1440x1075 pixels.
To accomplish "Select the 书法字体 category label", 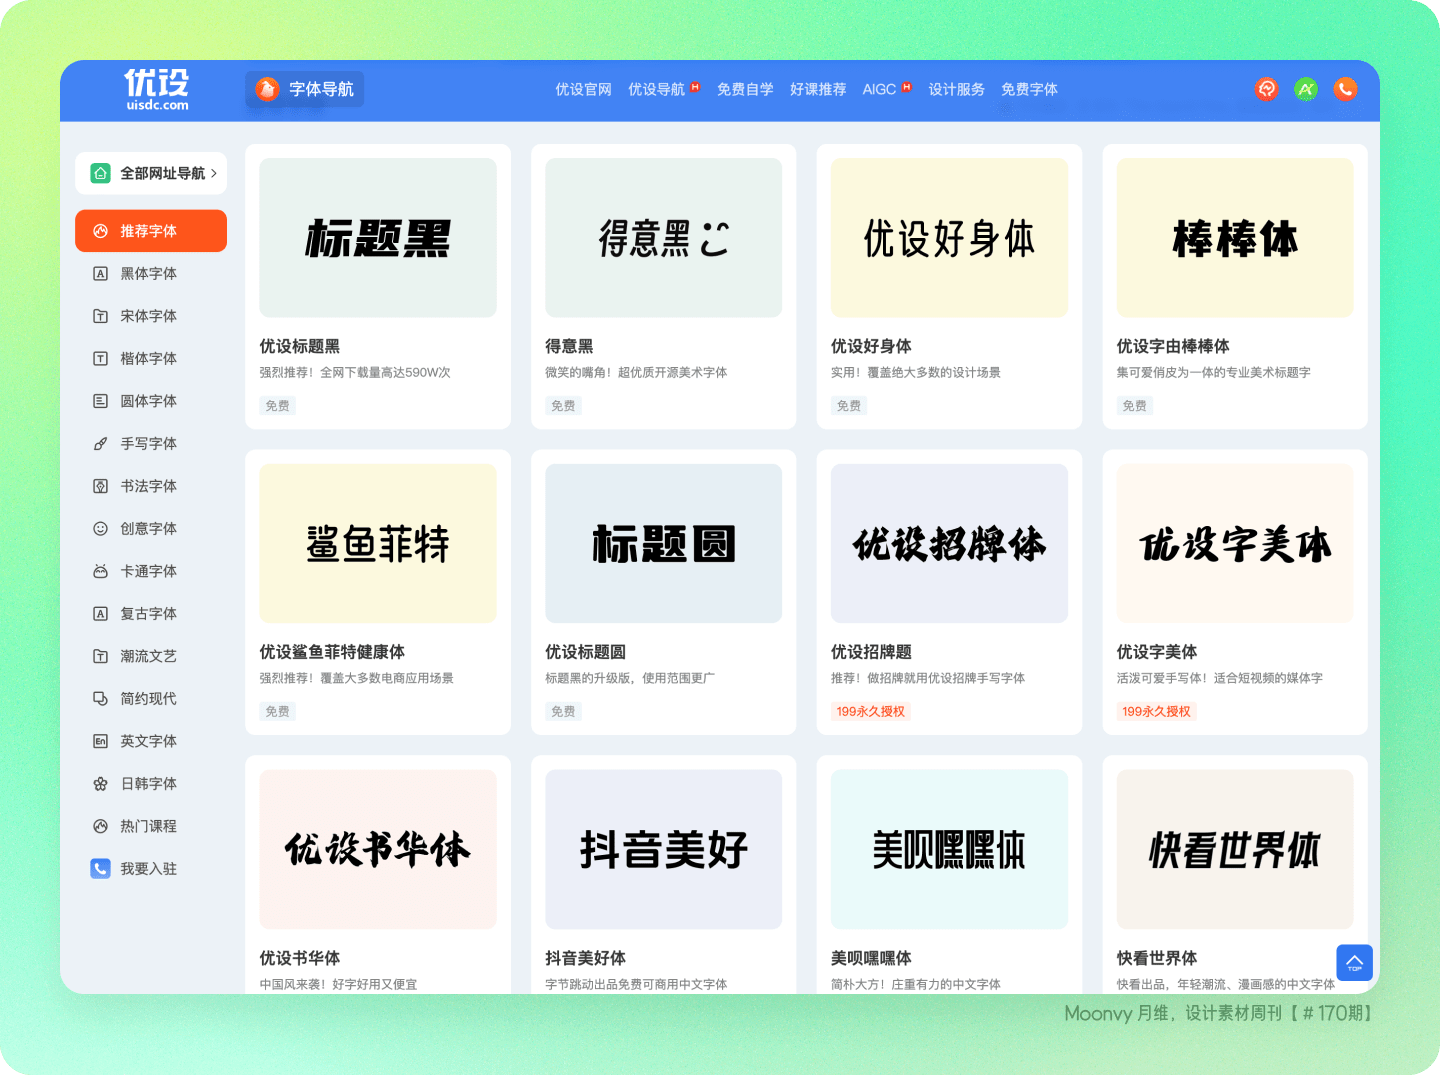I will tap(148, 486).
